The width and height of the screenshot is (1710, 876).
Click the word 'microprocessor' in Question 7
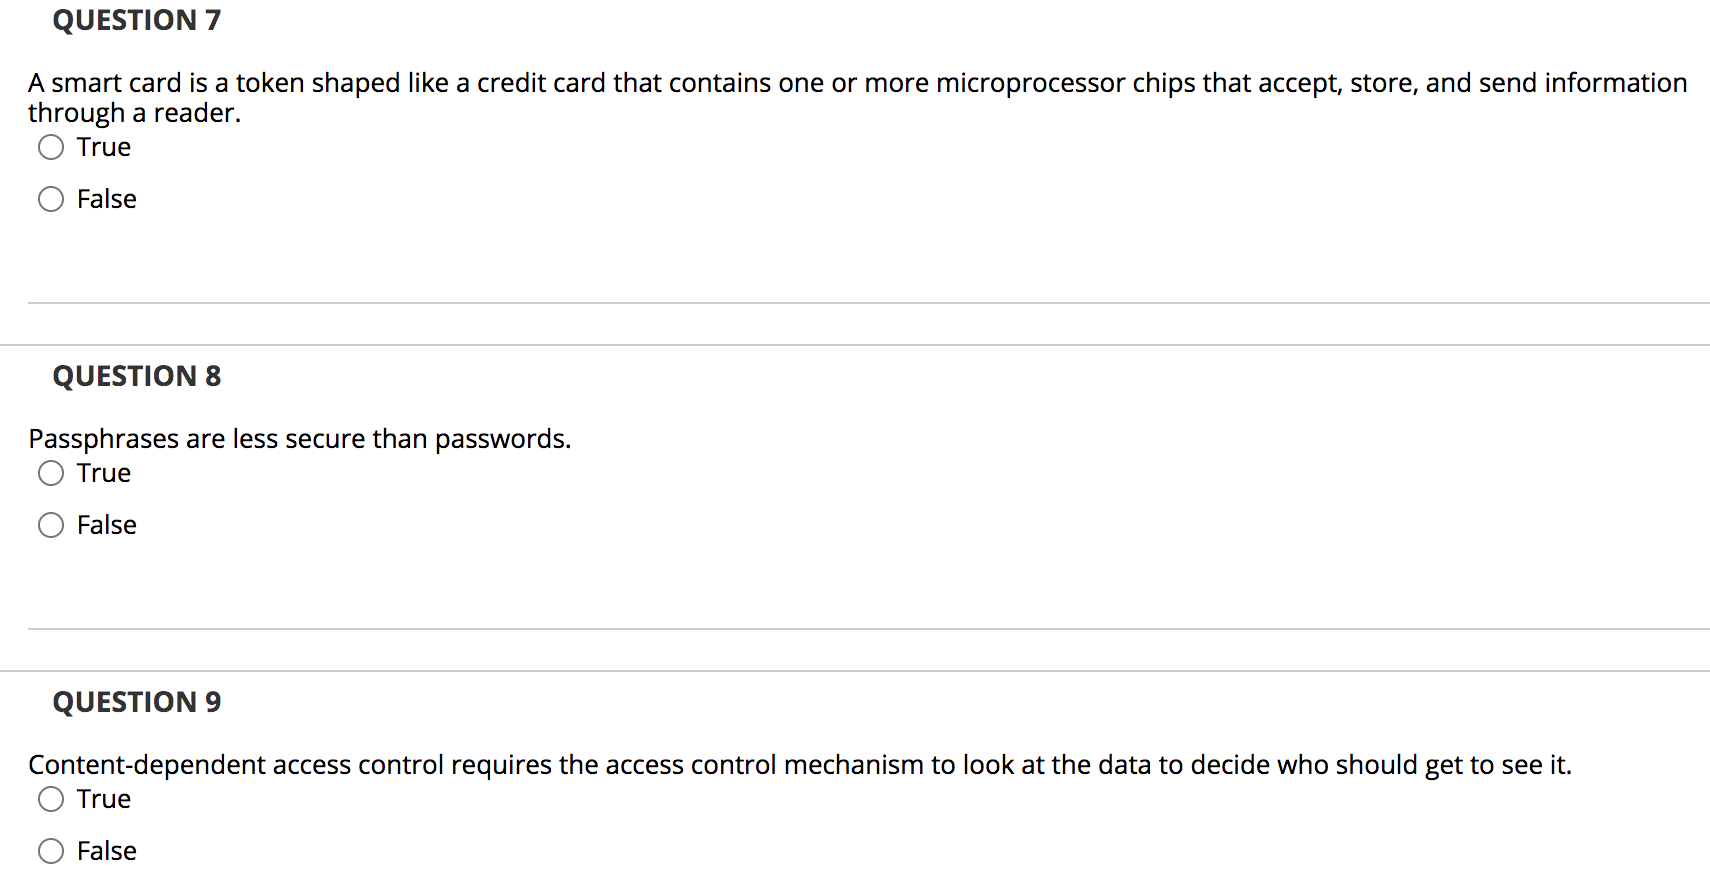point(1030,83)
